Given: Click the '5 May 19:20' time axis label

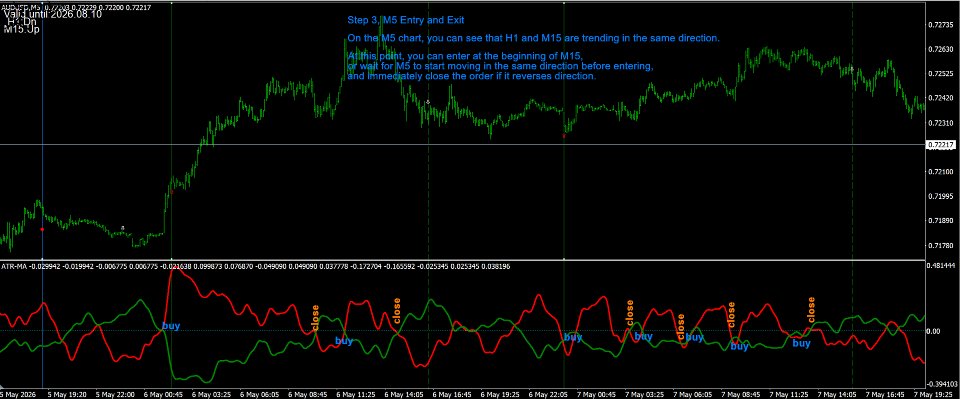Looking at the screenshot, I should (x=66, y=394).
